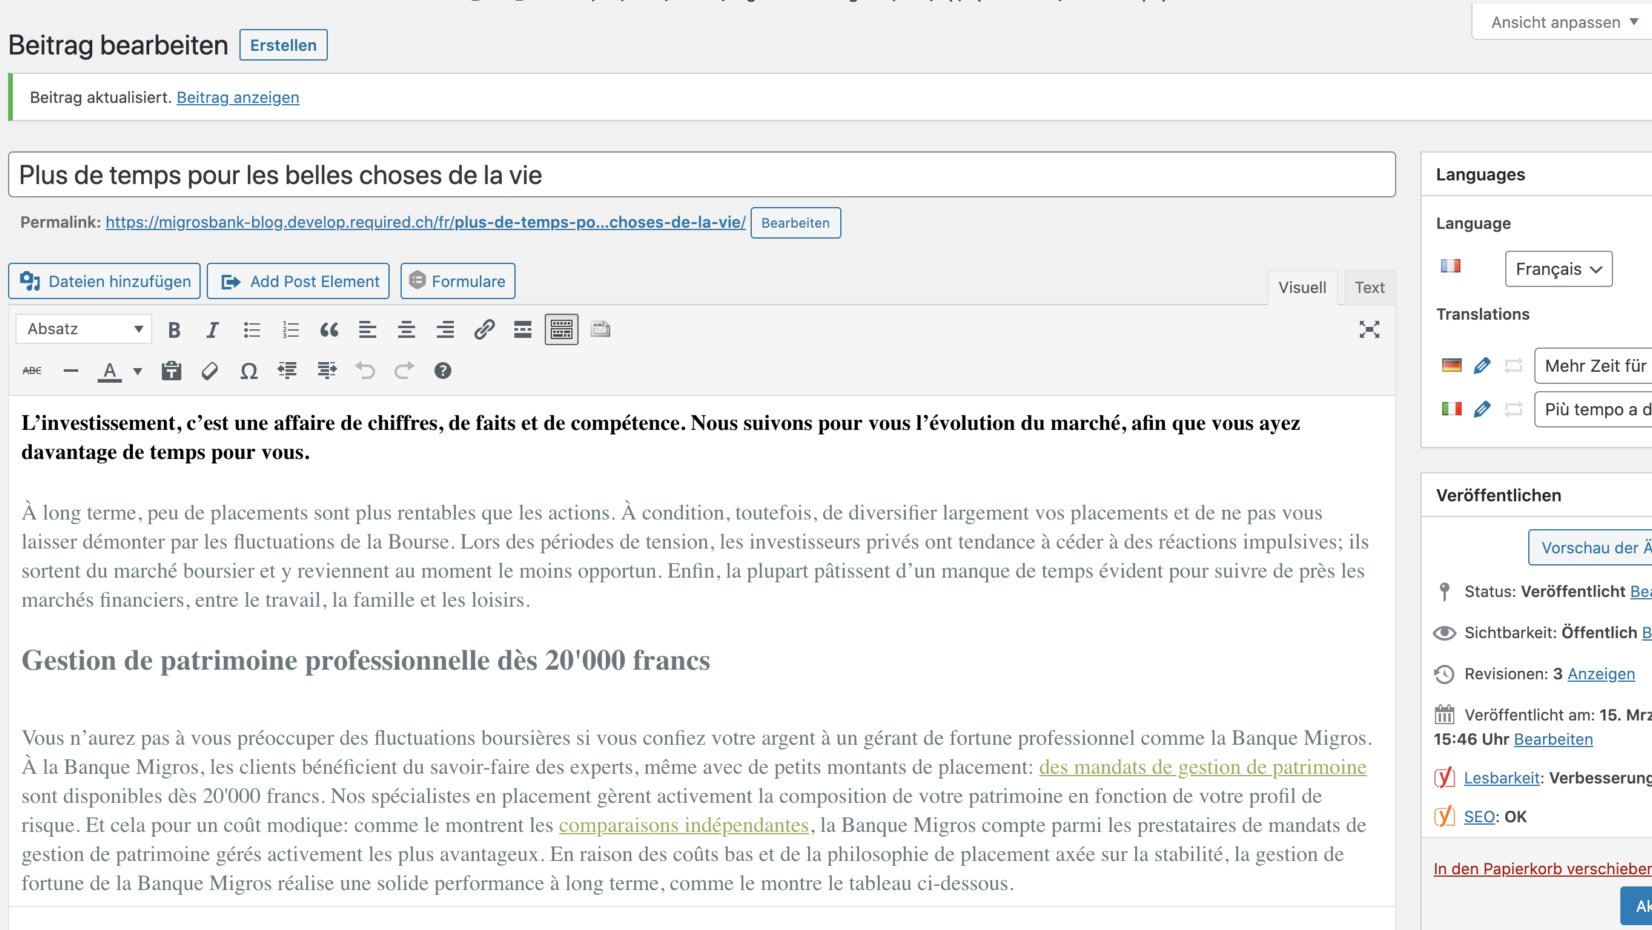Switch to the Visuell editor tab
This screenshot has width=1652, height=930.
[1301, 287]
